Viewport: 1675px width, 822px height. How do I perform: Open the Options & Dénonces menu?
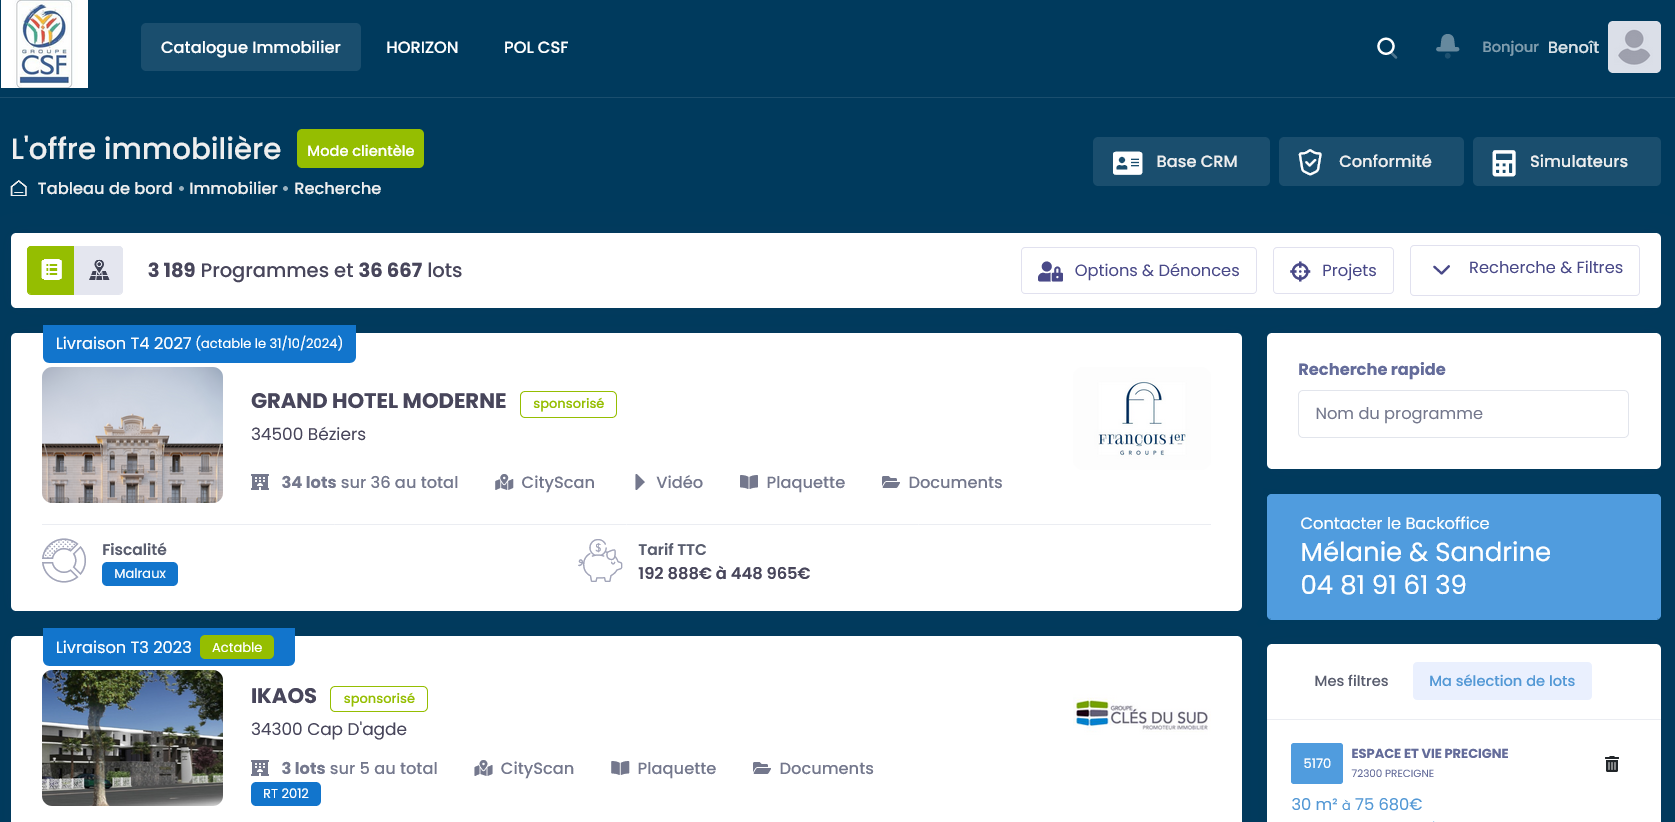(1138, 270)
